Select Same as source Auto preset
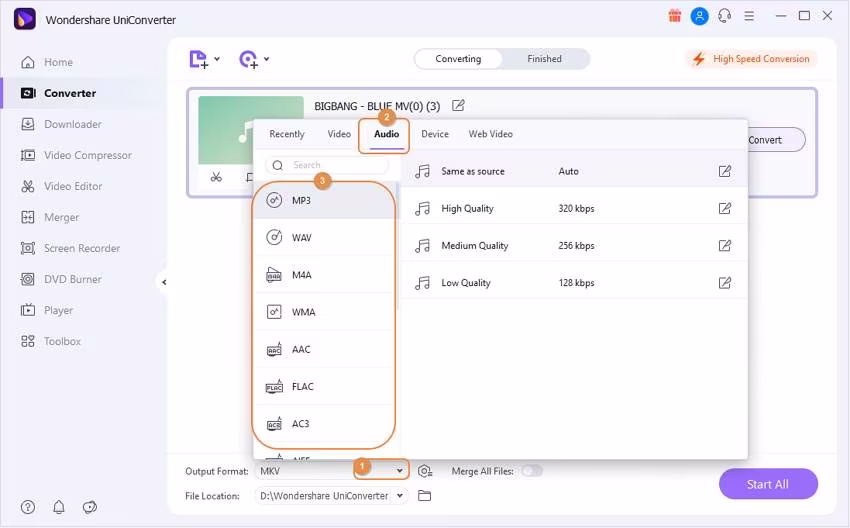This screenshot has height=528, width=850. 574,171
